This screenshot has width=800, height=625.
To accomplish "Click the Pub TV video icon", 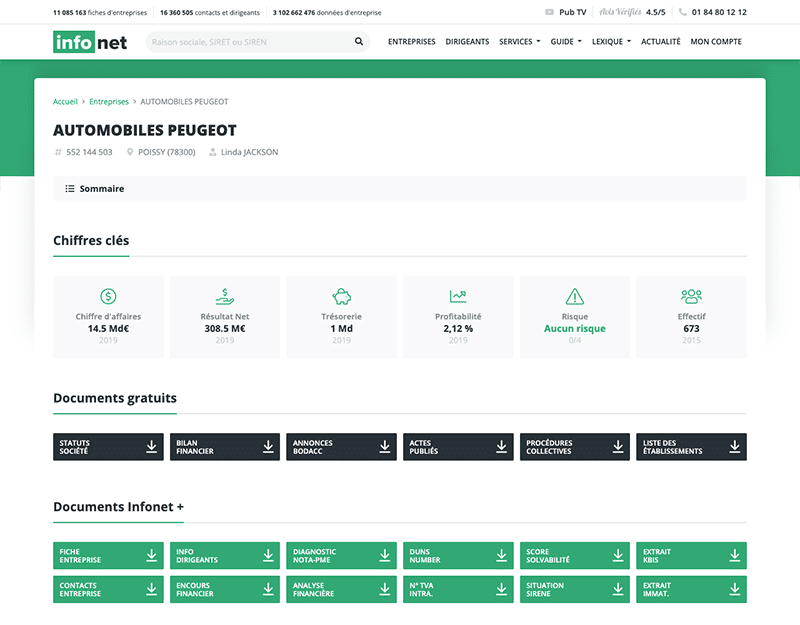I will (549, 12).
